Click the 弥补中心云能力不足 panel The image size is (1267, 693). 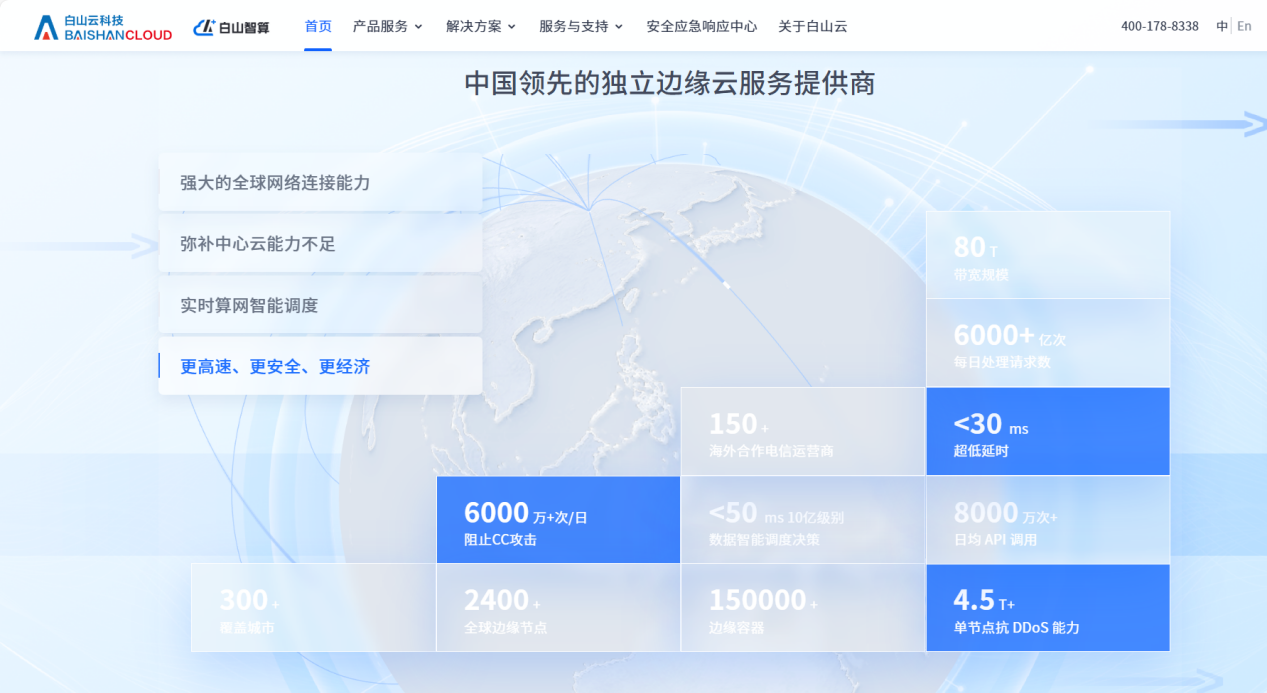coord(320,244)
